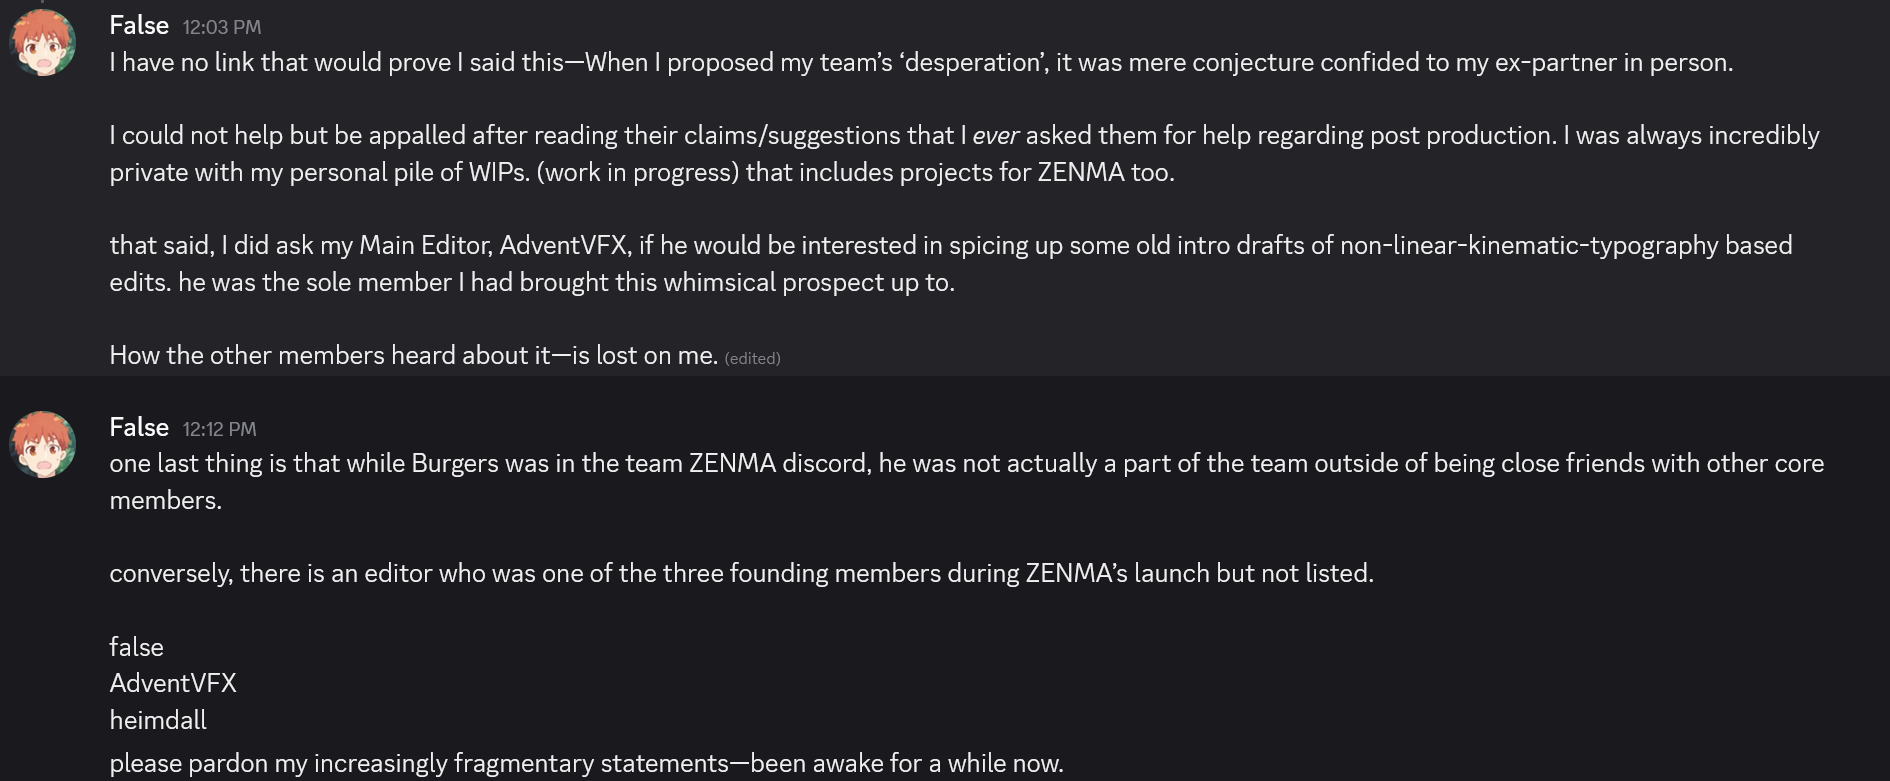This screenshot has width=1890, height=781.
Task: Click the line starting "I have no link"
Action: (920, 62)
